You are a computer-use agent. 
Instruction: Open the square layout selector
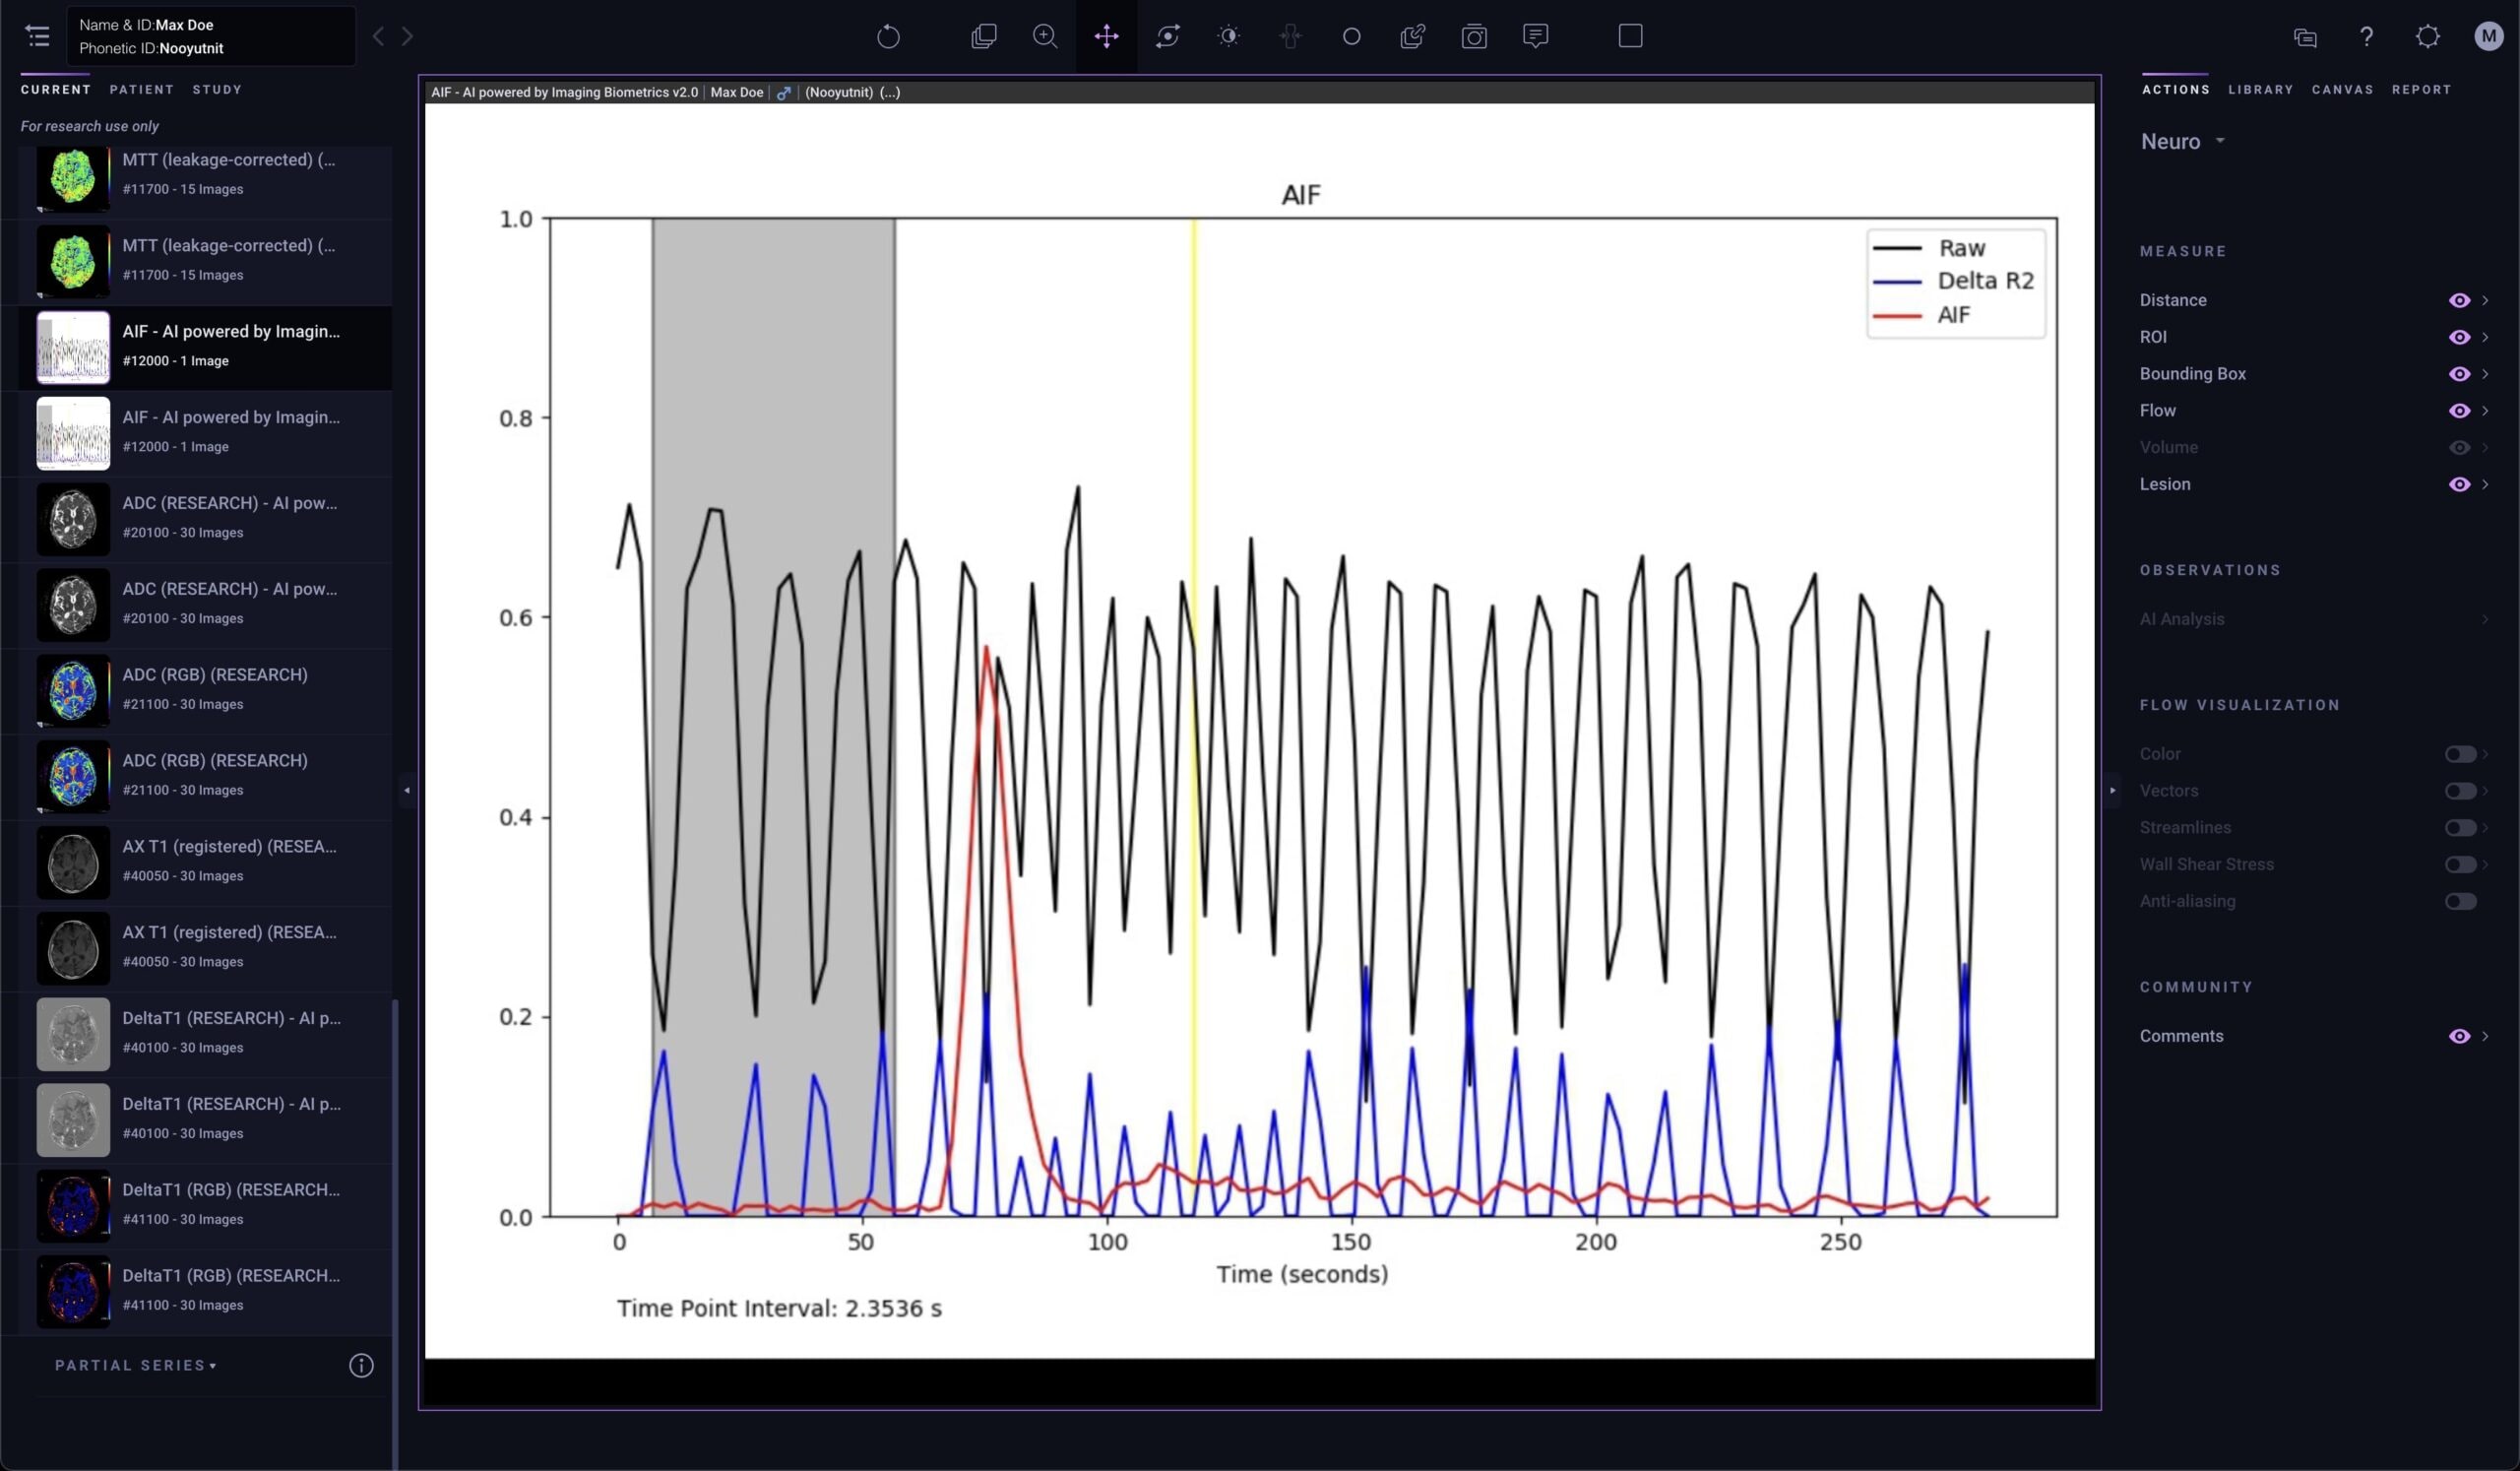(1630, 36)
